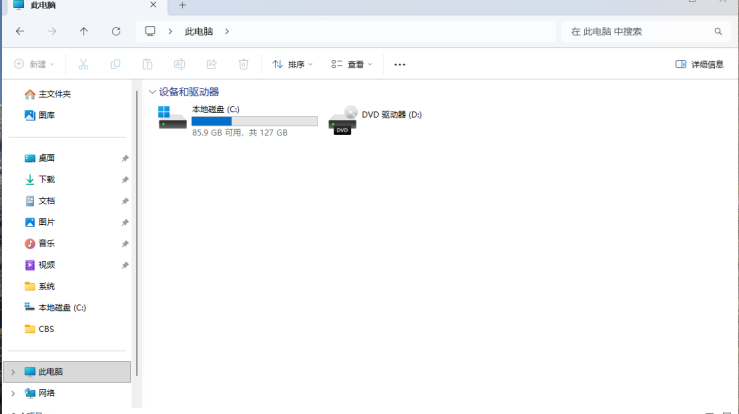Click the sidebar vertical scrollbar
The image size is (739, 414).
(137, 233)
